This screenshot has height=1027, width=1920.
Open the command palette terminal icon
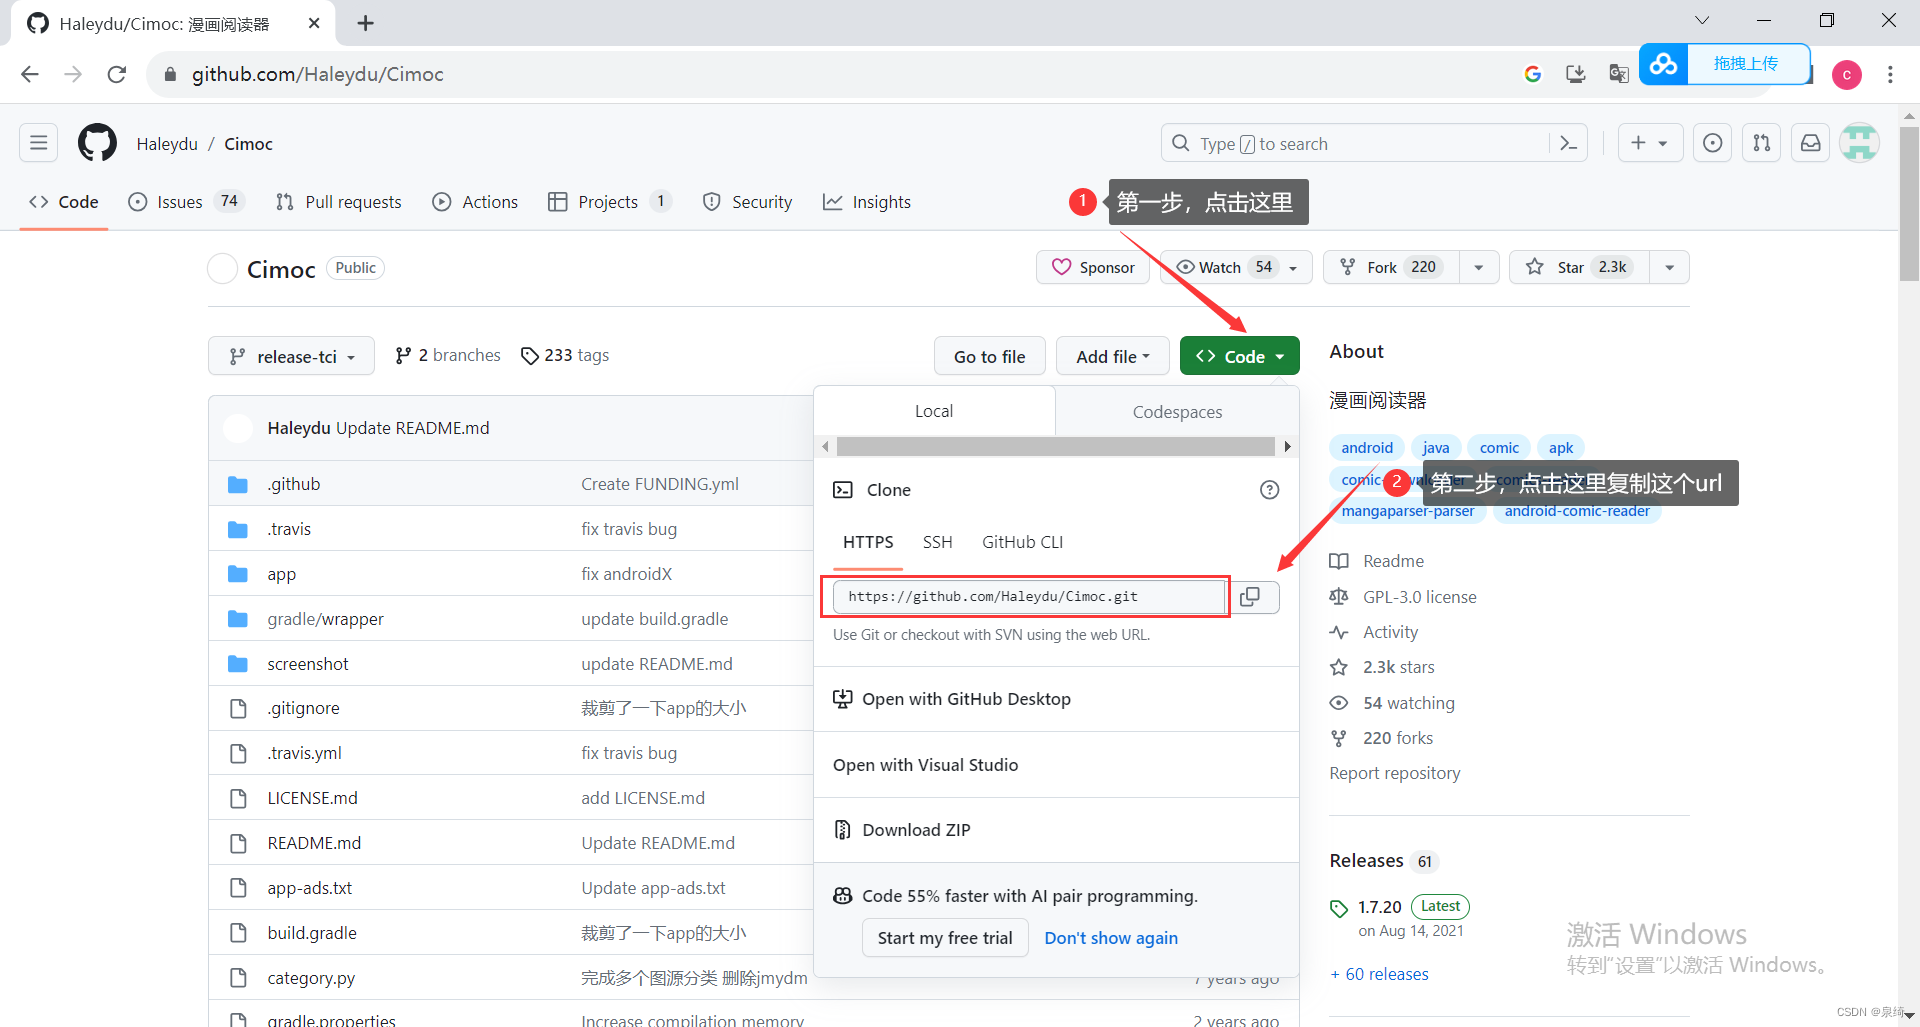click(x=1568, y=143)
